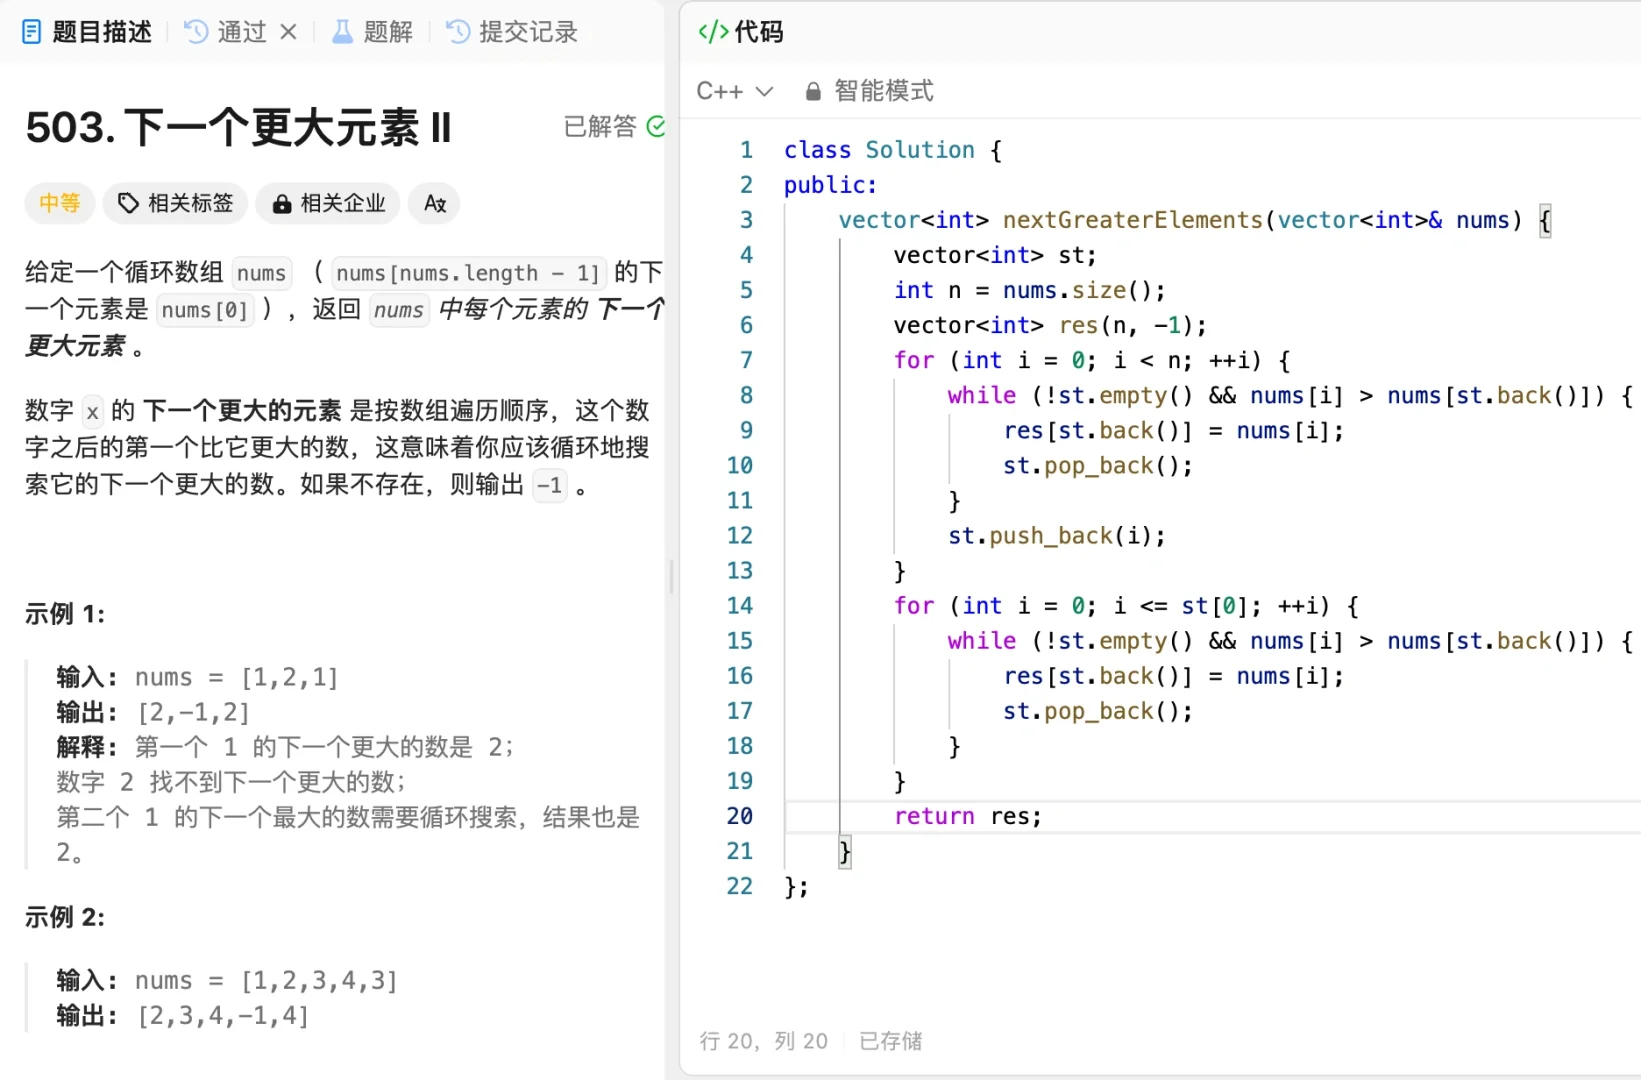This screenshot has width=1641, height=1080.
Task: Open the C++ language dropdown
Action: tap(735, 91)
